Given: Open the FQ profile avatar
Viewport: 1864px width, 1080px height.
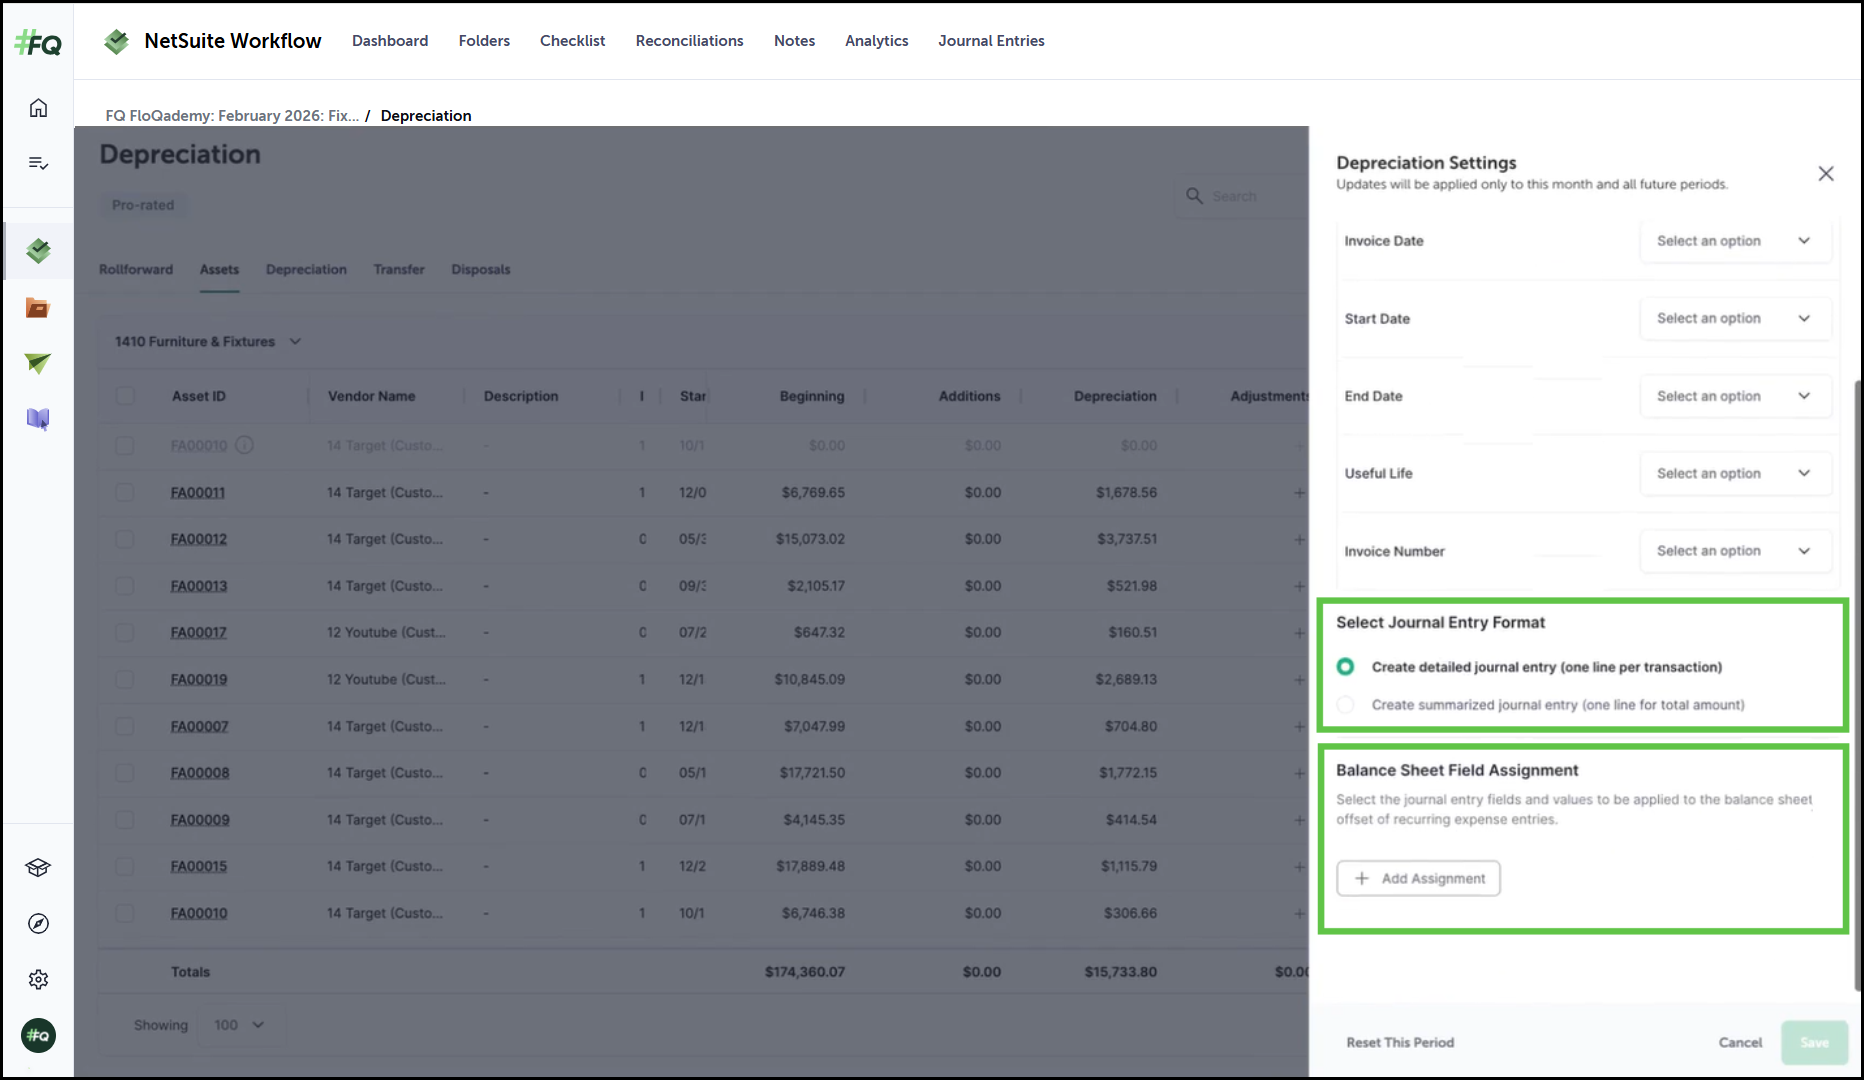Looking at the screenshot, I should 38,1036.
